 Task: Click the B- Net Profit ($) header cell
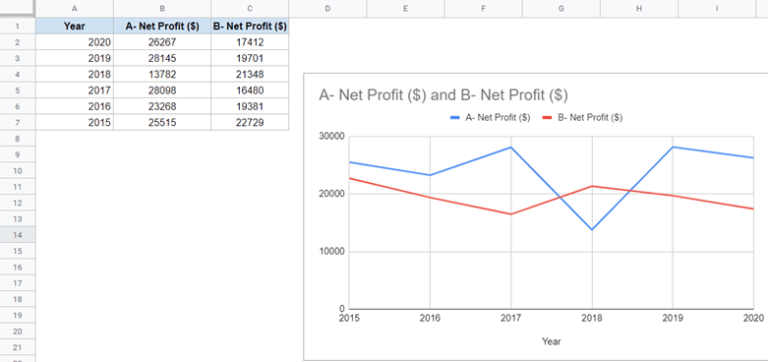pos(250,26)
